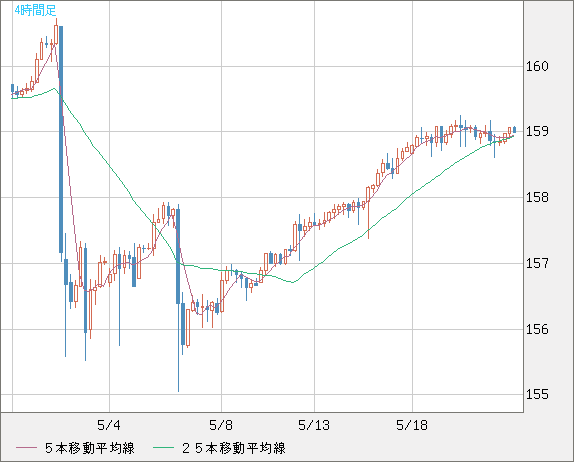
Task: Click the green 25-bar moving average legend swatch
Action: 163,448
